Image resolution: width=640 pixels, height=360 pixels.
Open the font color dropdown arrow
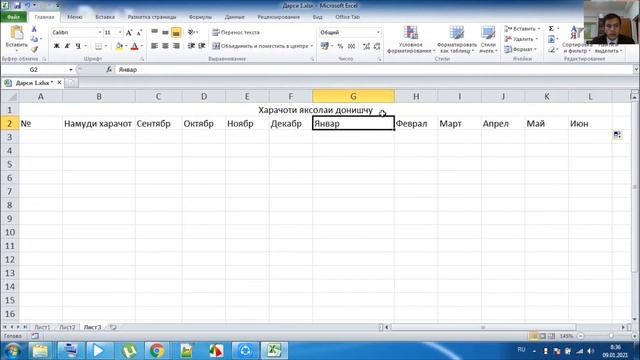tap(141, 46)
